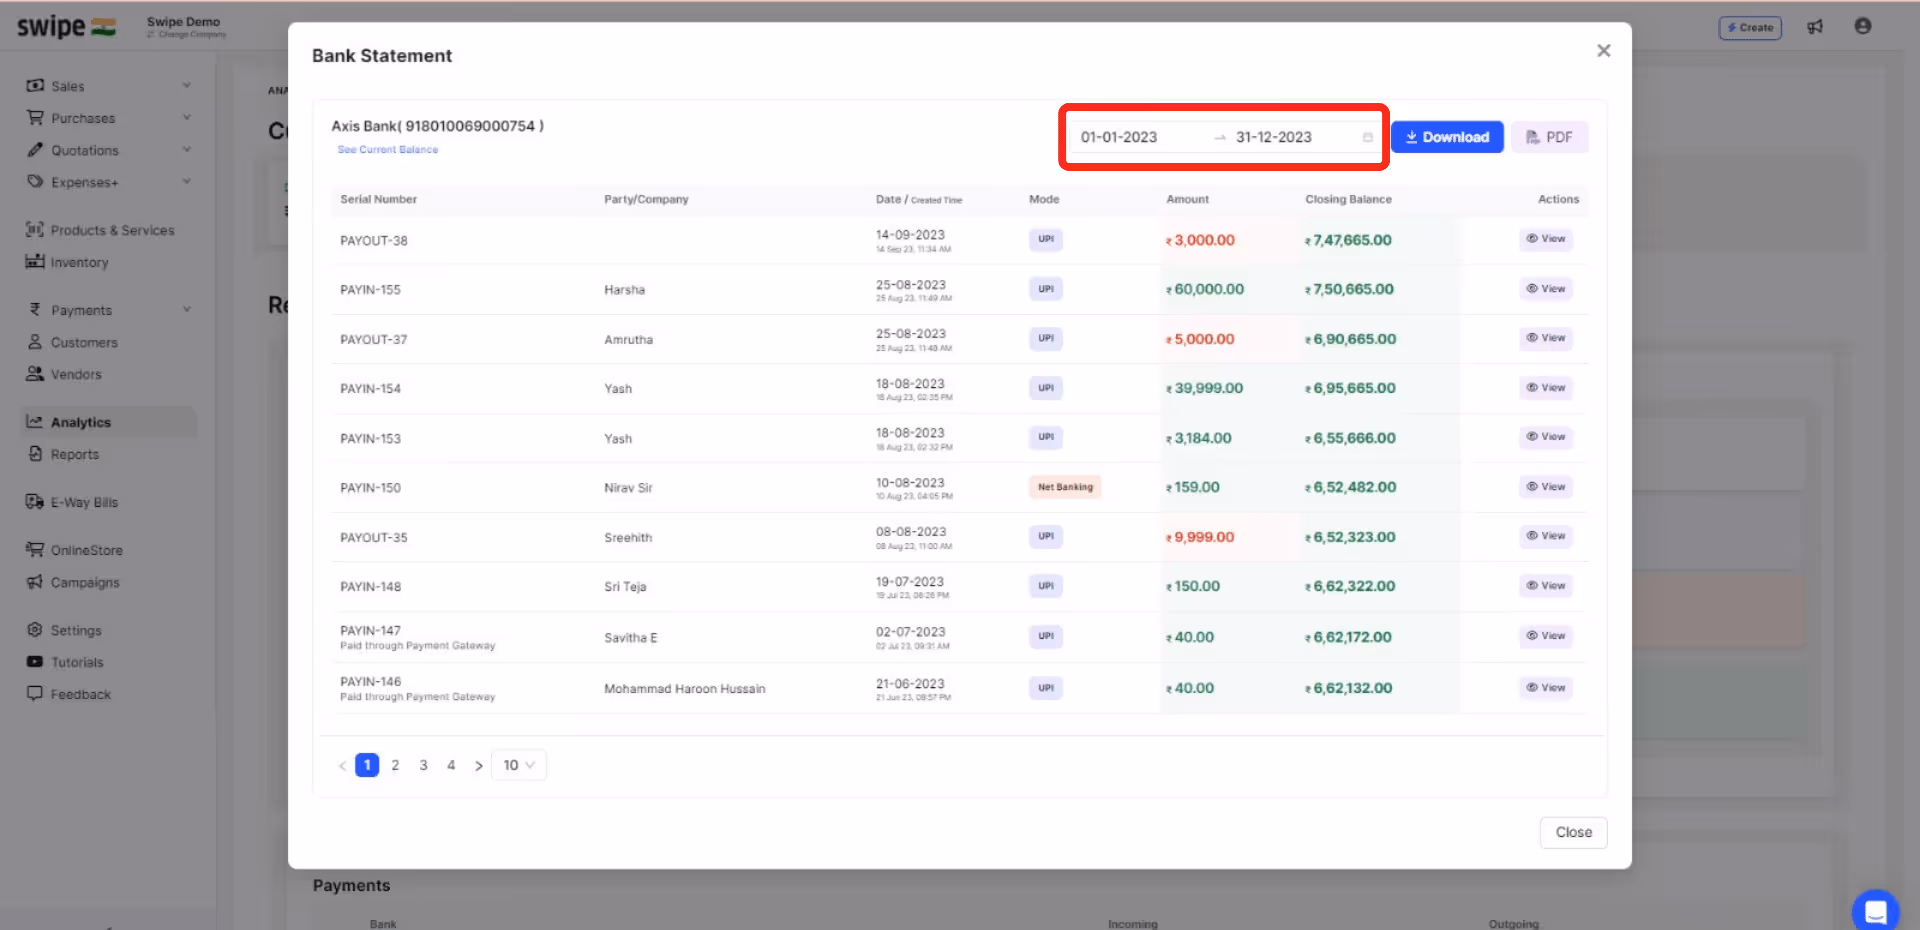
Task: Click amount 60,000.00 for Harsha
Action: coord(1205,289)
